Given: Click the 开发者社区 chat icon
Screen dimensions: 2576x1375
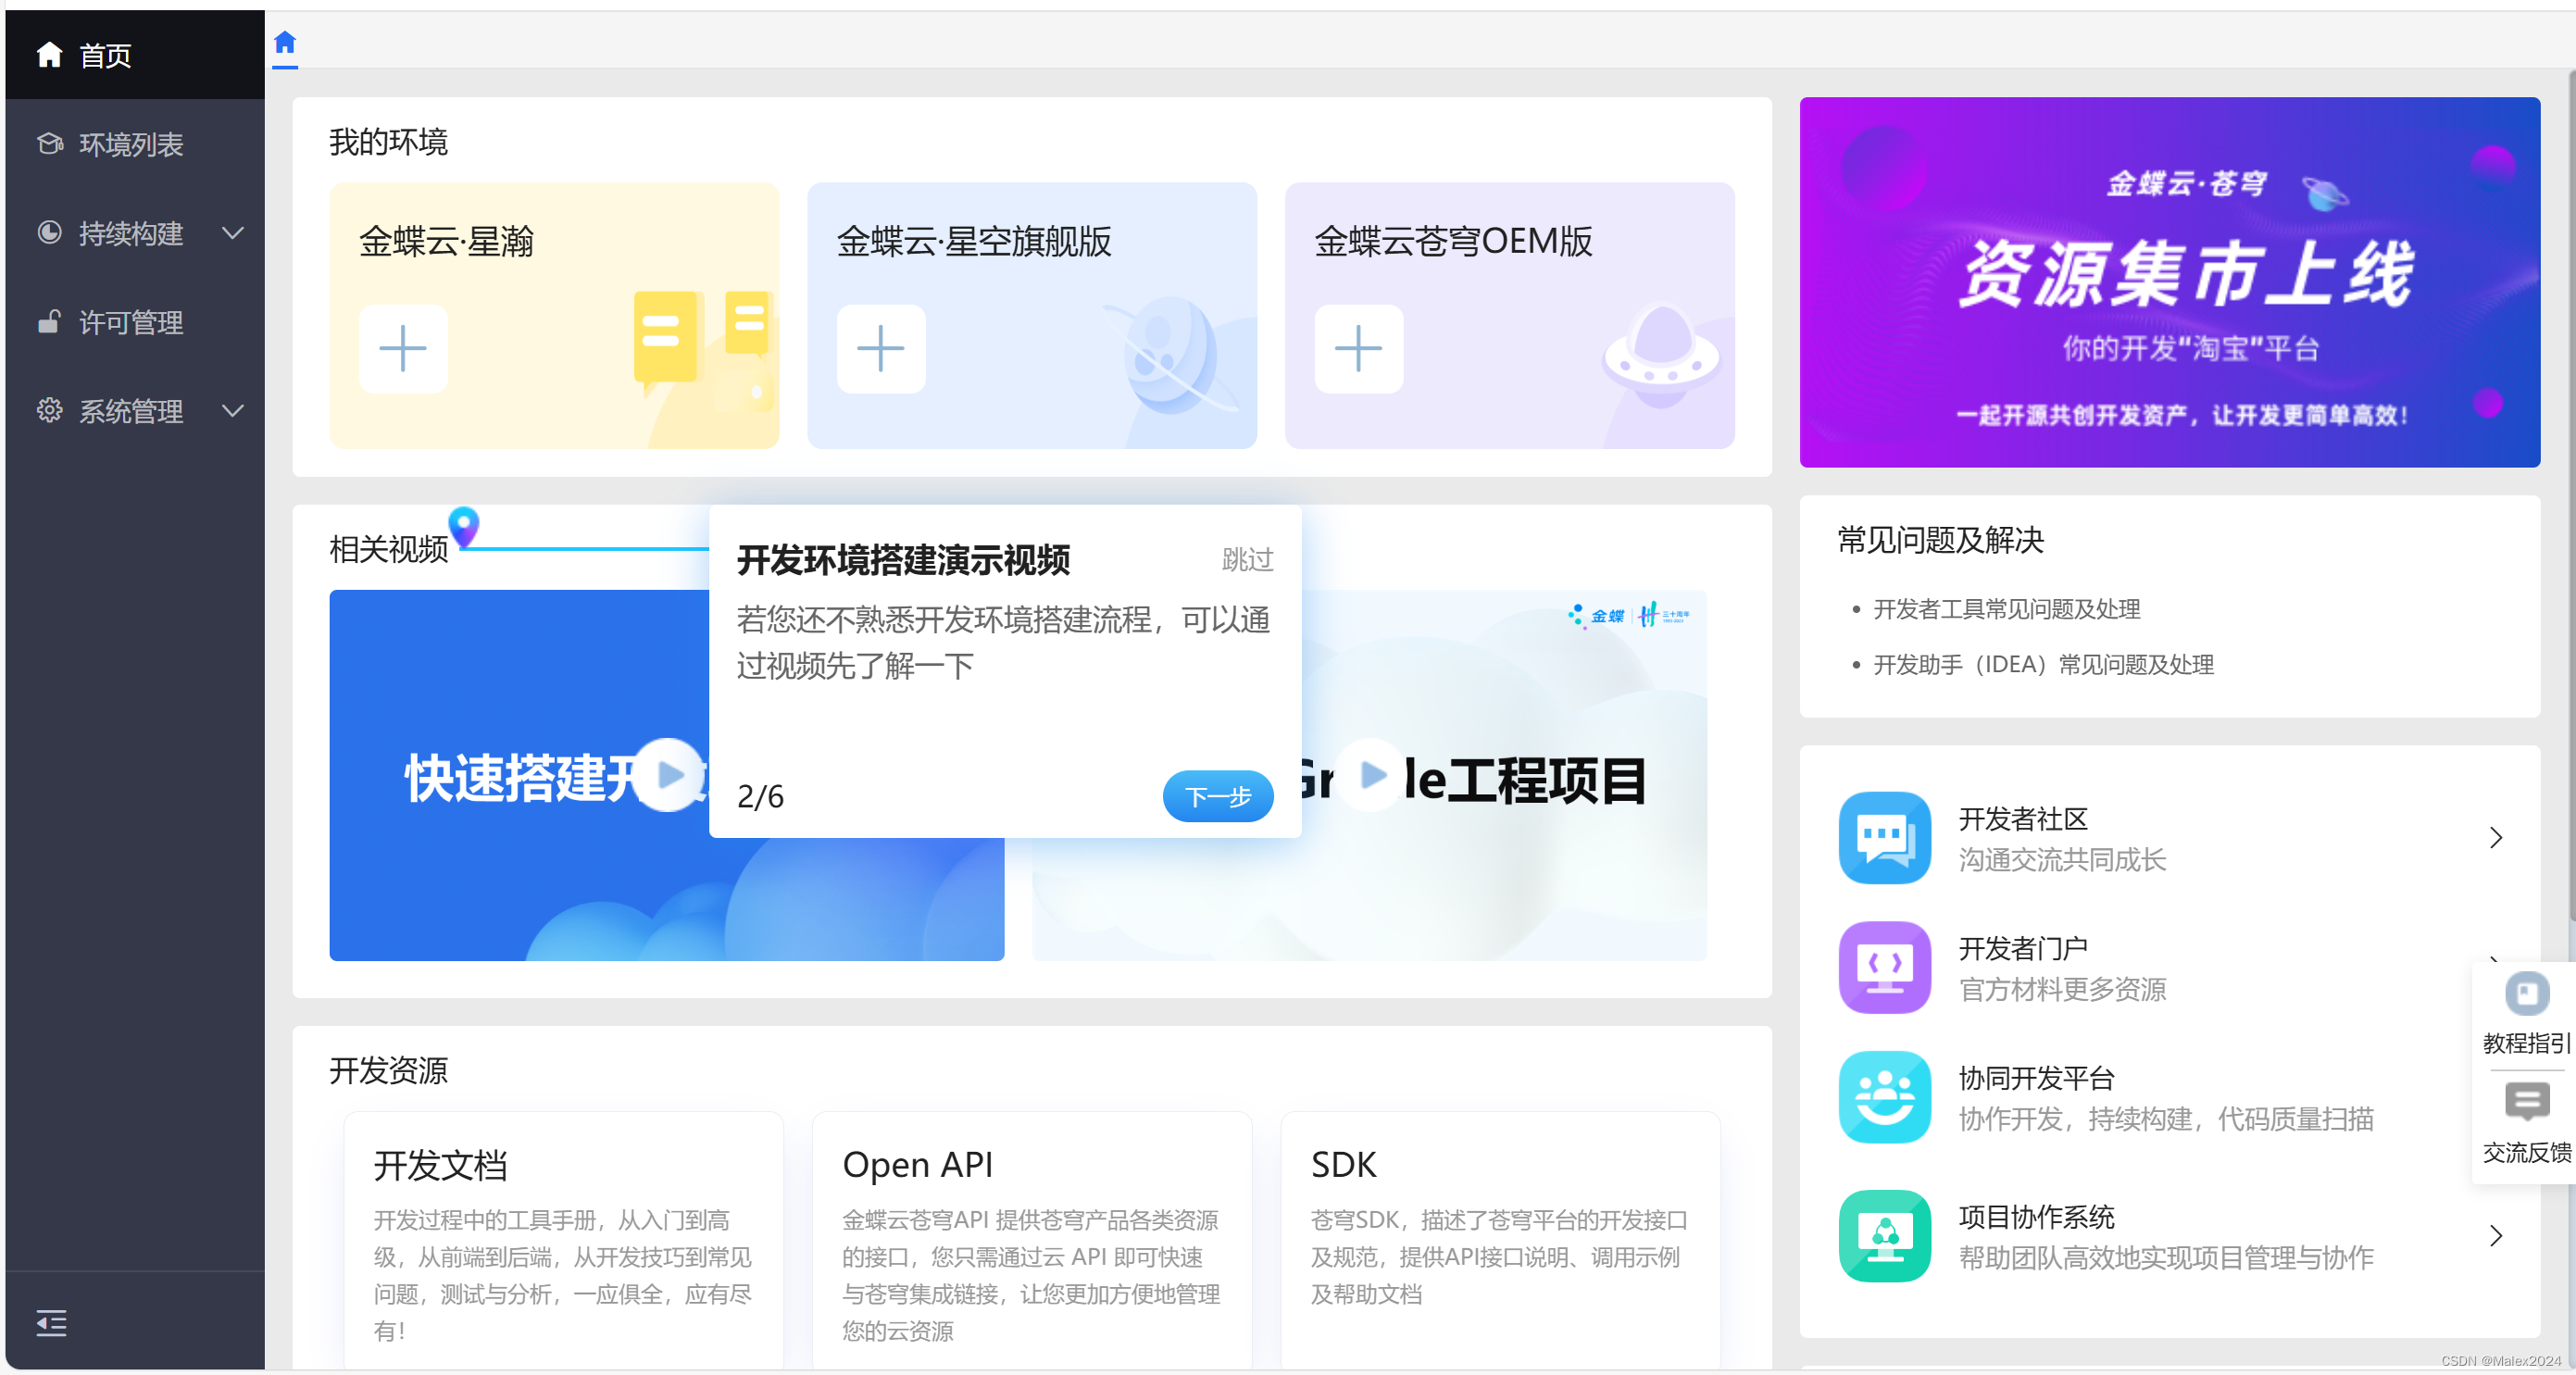Looking at the screenshot, I should pos(1884,837).
